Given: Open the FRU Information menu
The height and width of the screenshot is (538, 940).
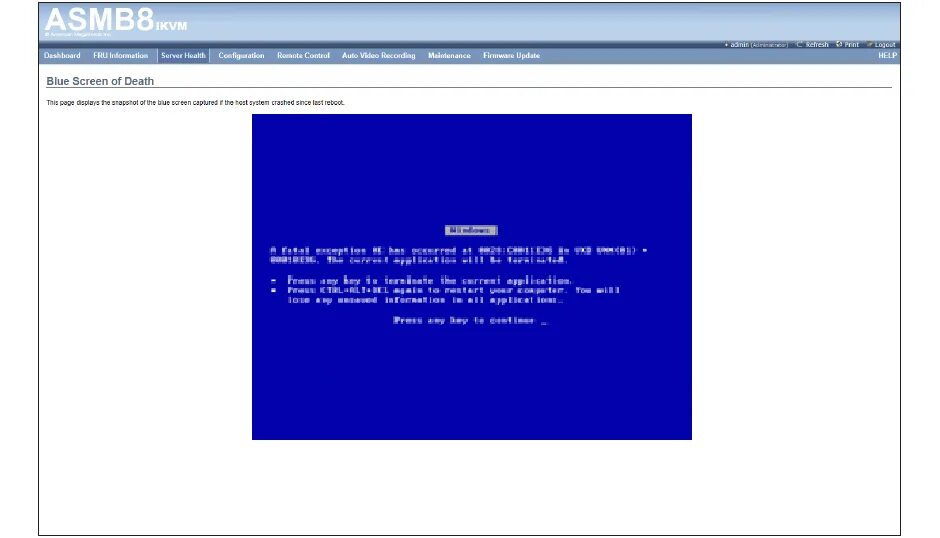Looking at the screenshot, I should [120, 55].
